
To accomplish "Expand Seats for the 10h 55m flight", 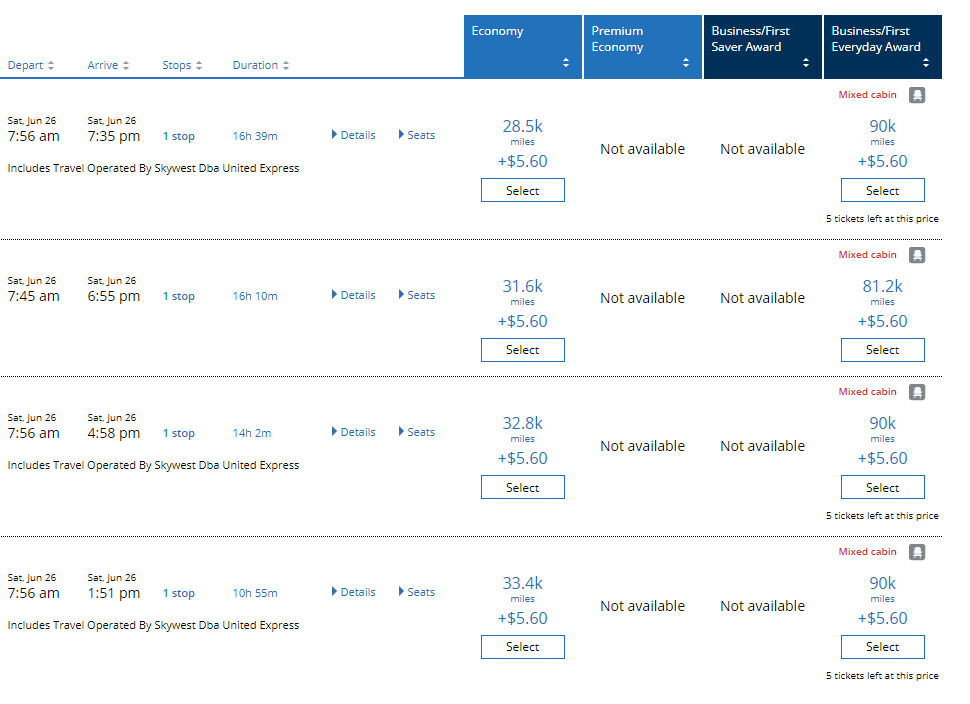I will pos(417,592).
